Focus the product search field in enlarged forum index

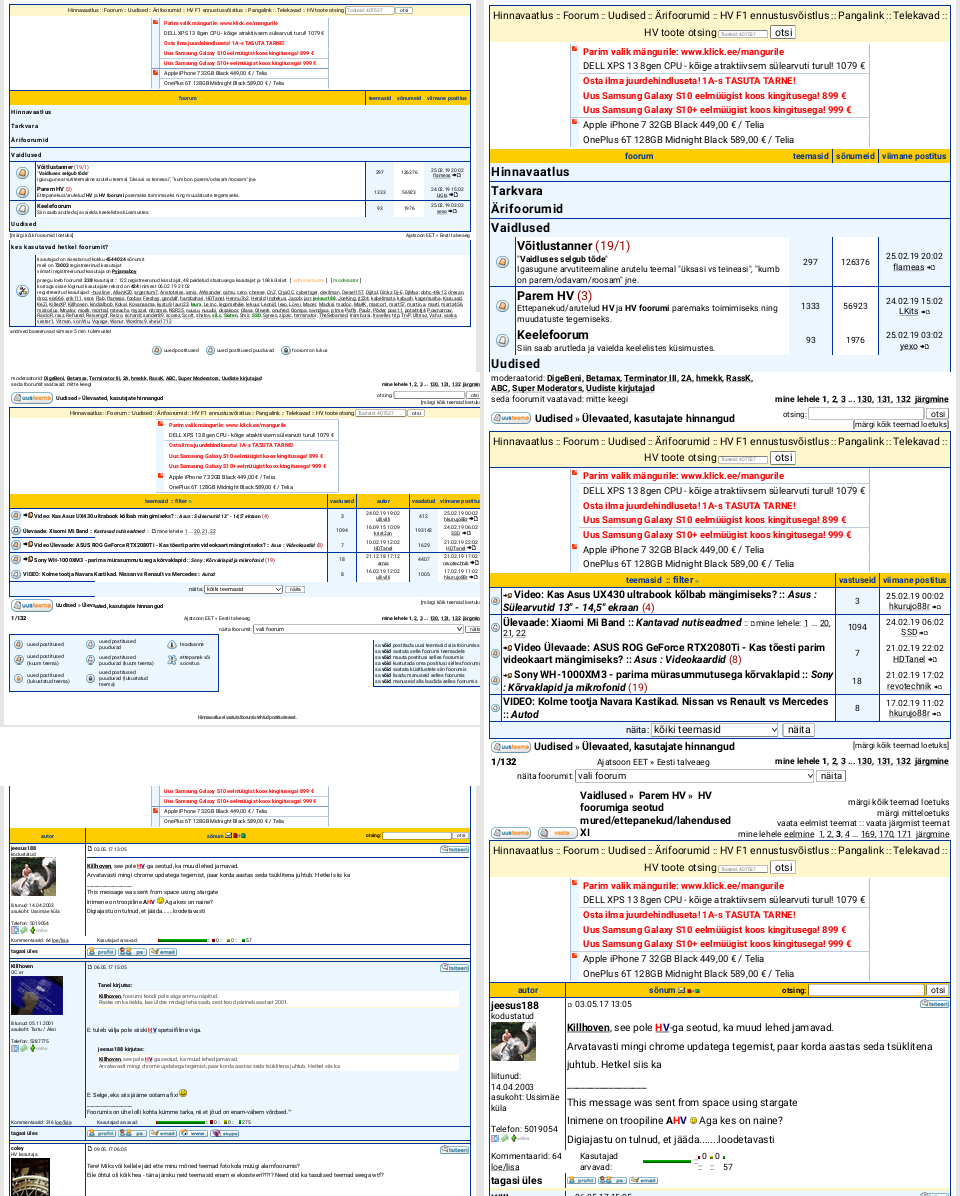point(742,34)
